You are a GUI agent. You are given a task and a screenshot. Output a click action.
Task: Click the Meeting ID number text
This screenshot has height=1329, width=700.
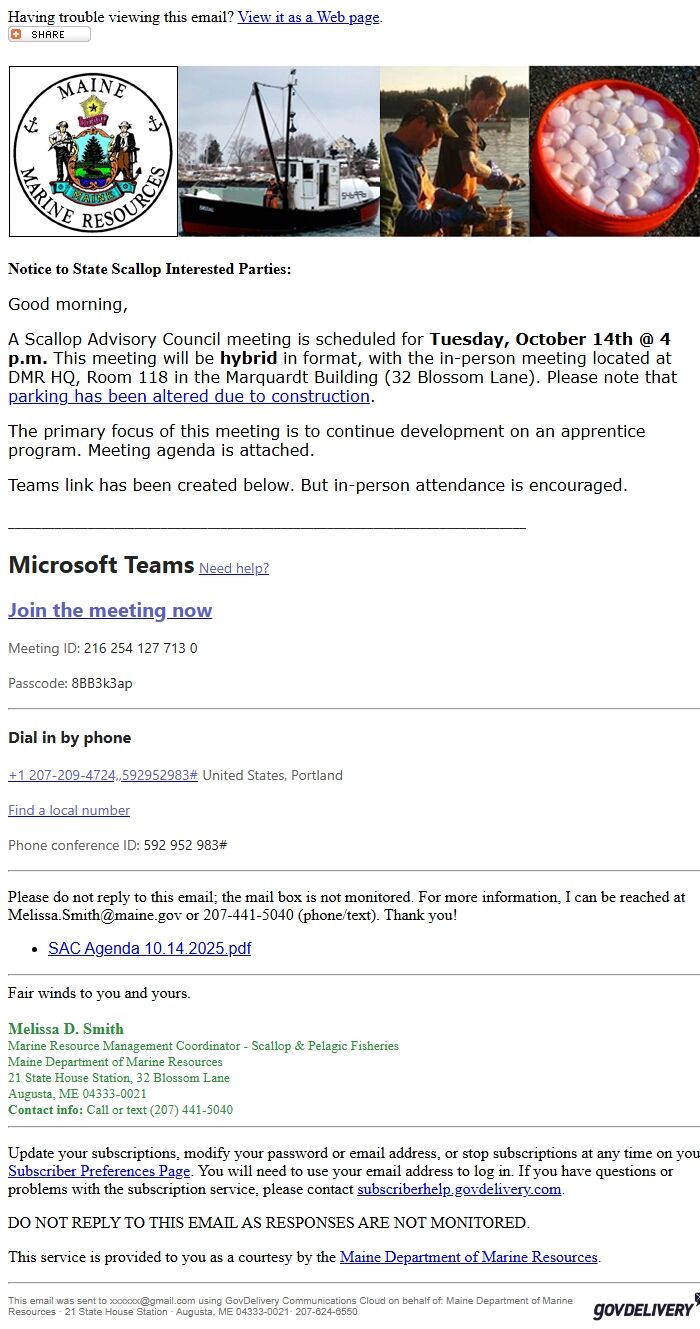[x=140, y=648]
